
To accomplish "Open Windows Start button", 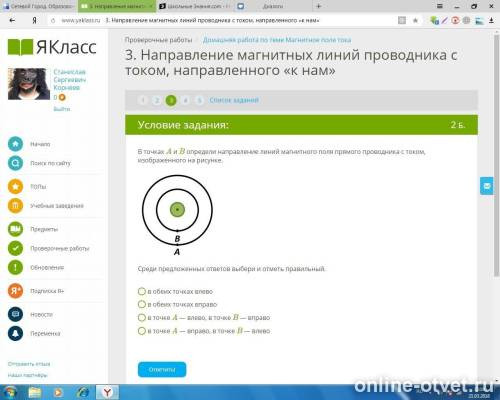I will point(10,392).
